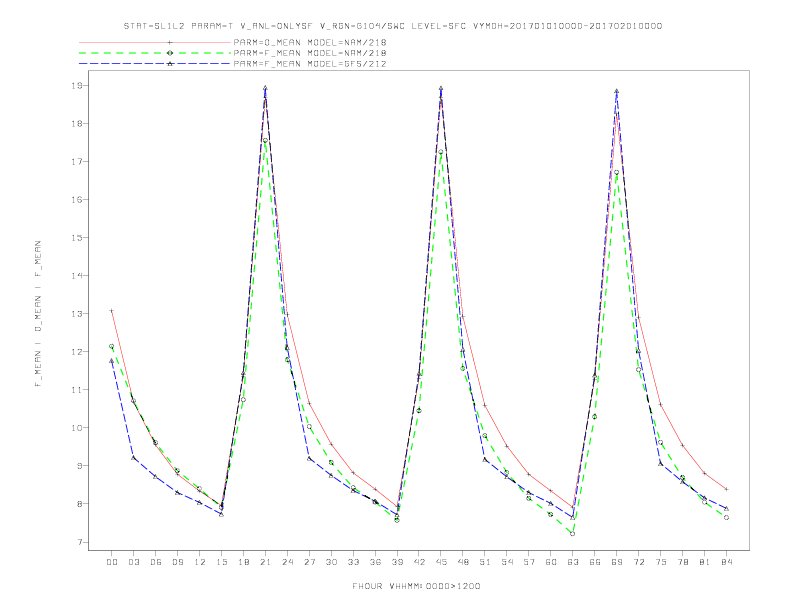Click forecast hour label 03 on x-axis

[133, 562]
